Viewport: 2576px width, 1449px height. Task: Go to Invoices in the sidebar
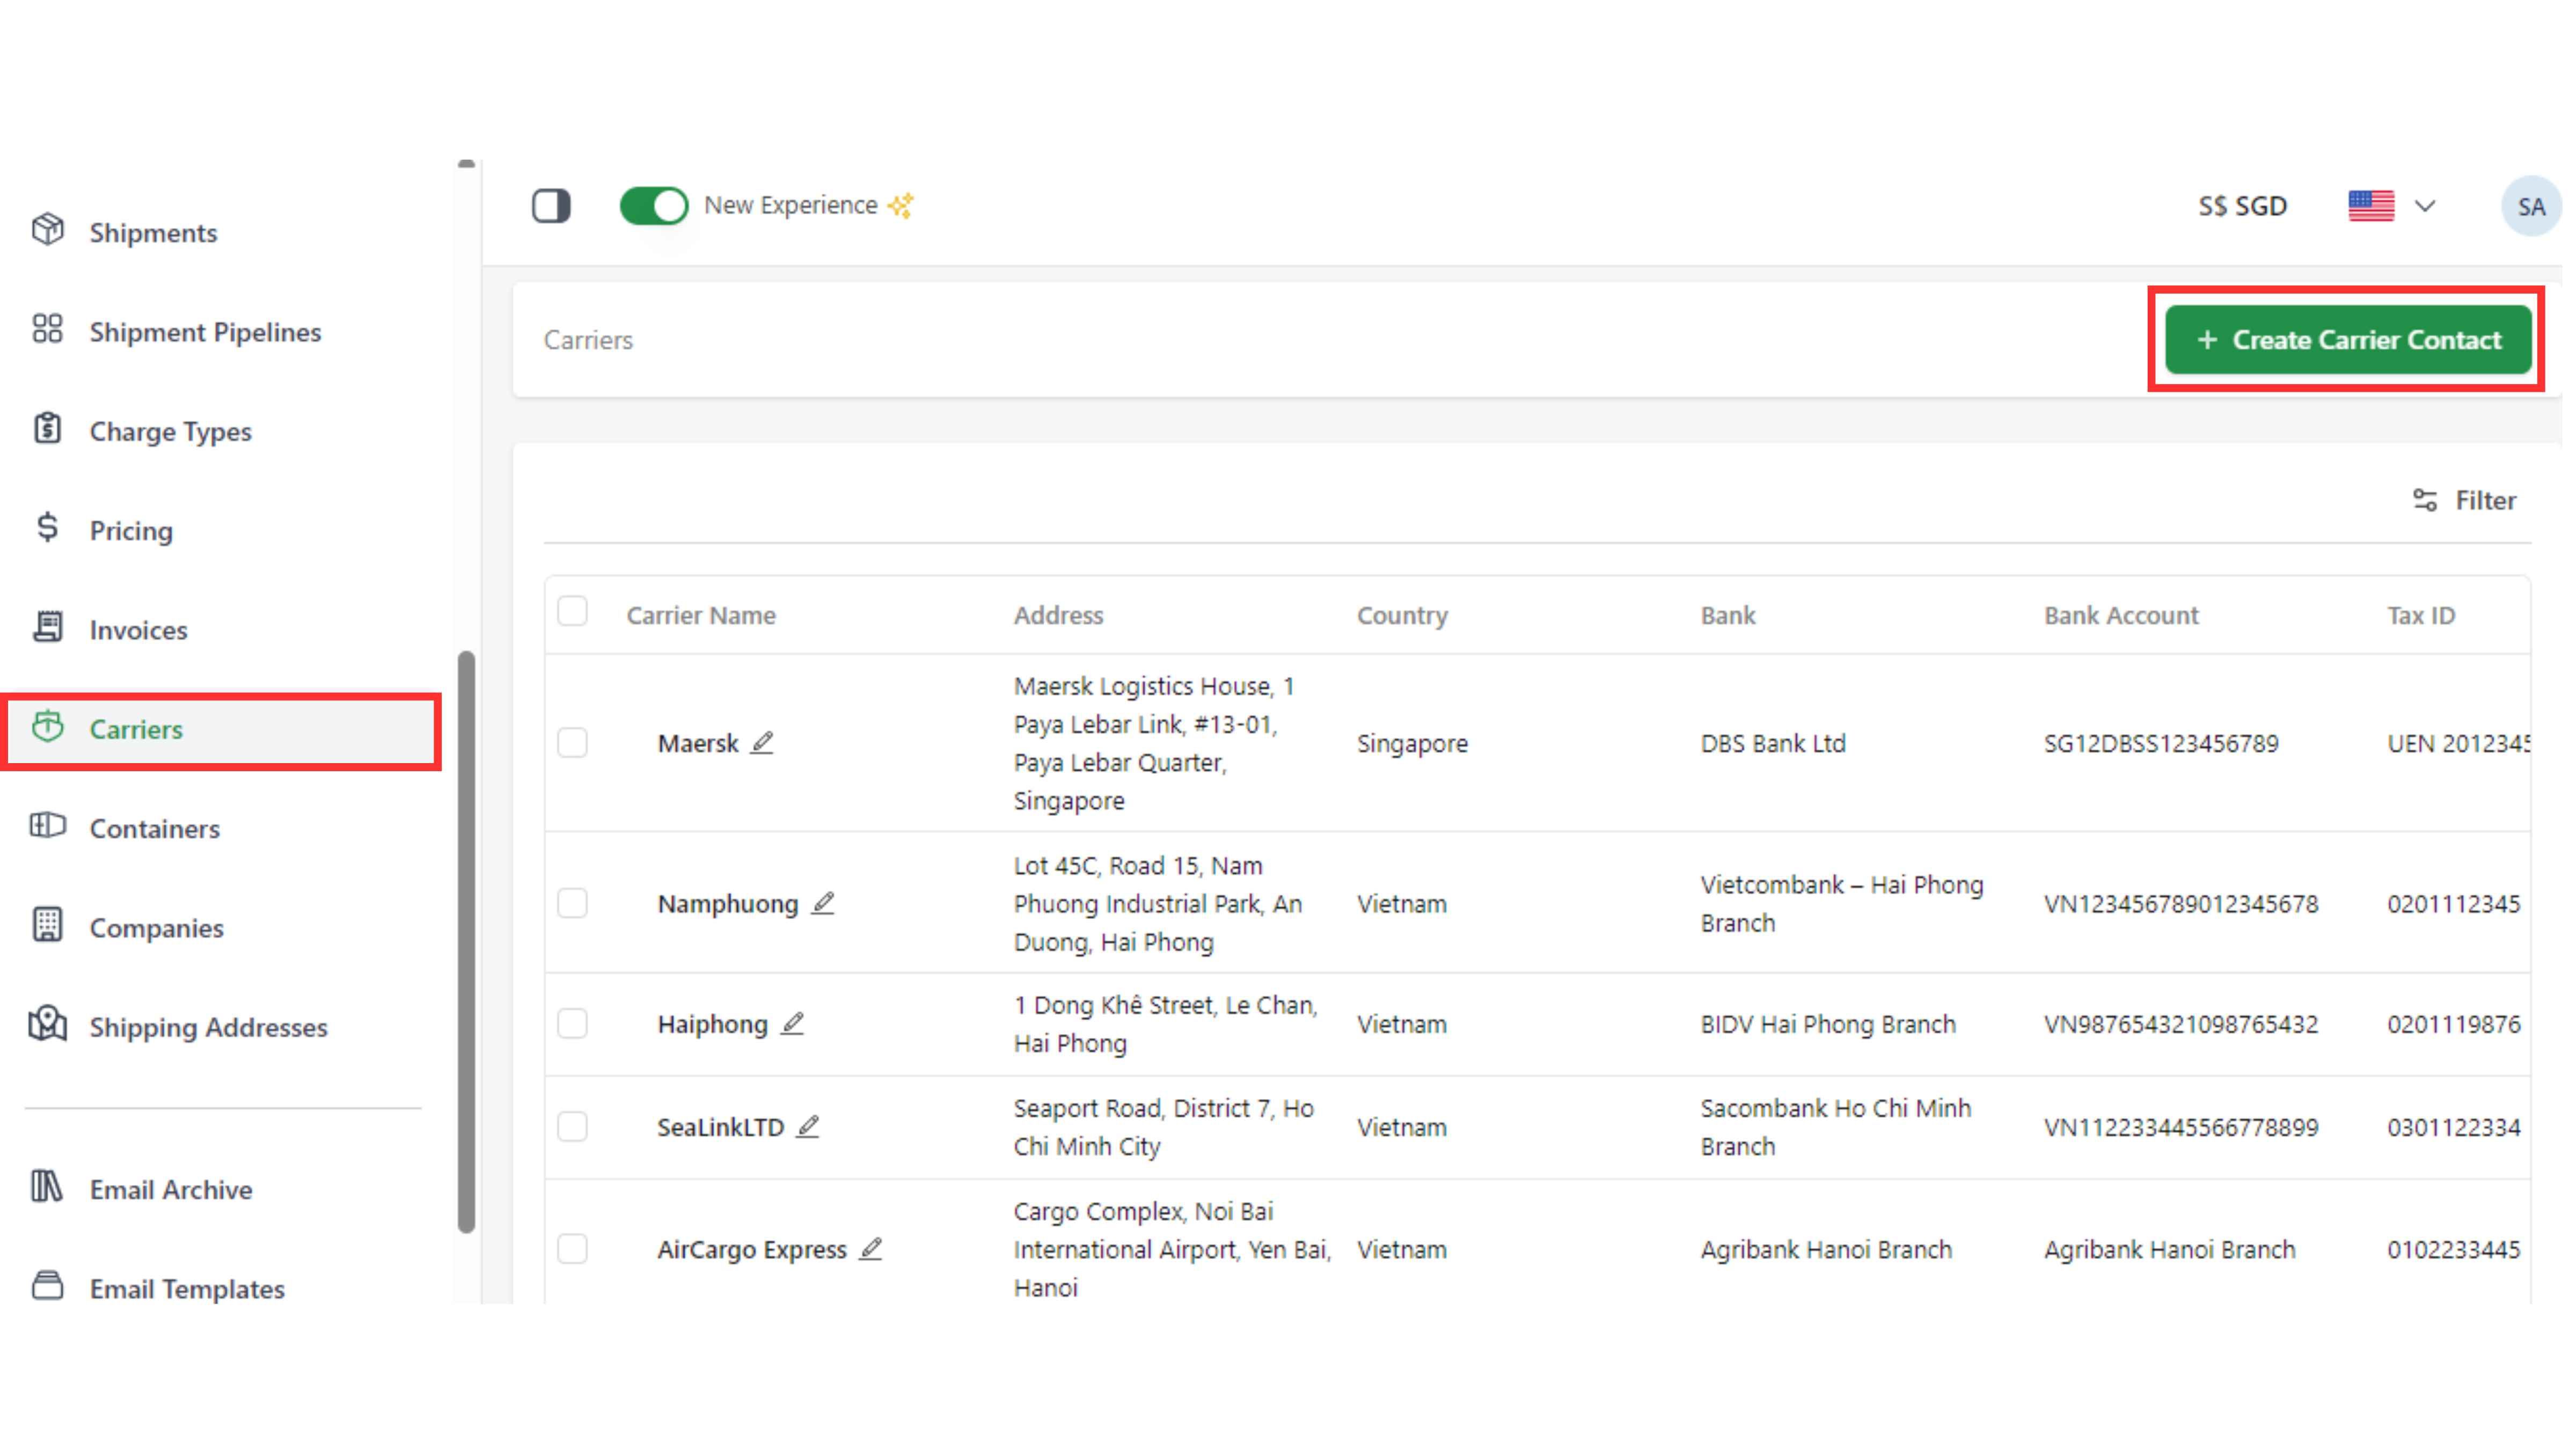(x=138, y=630)
